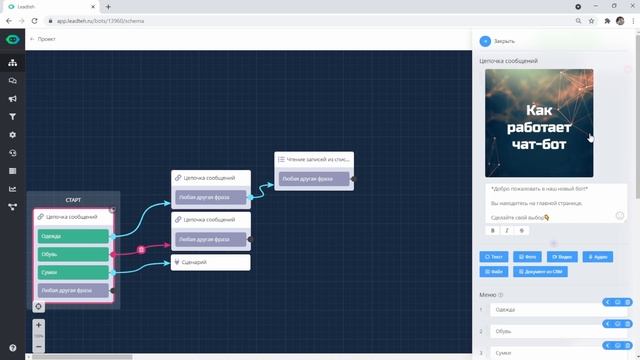The height and width of the screenshot is (360, 640).
Task: Select the green Одежда button in START node
Action: point(73,236)
